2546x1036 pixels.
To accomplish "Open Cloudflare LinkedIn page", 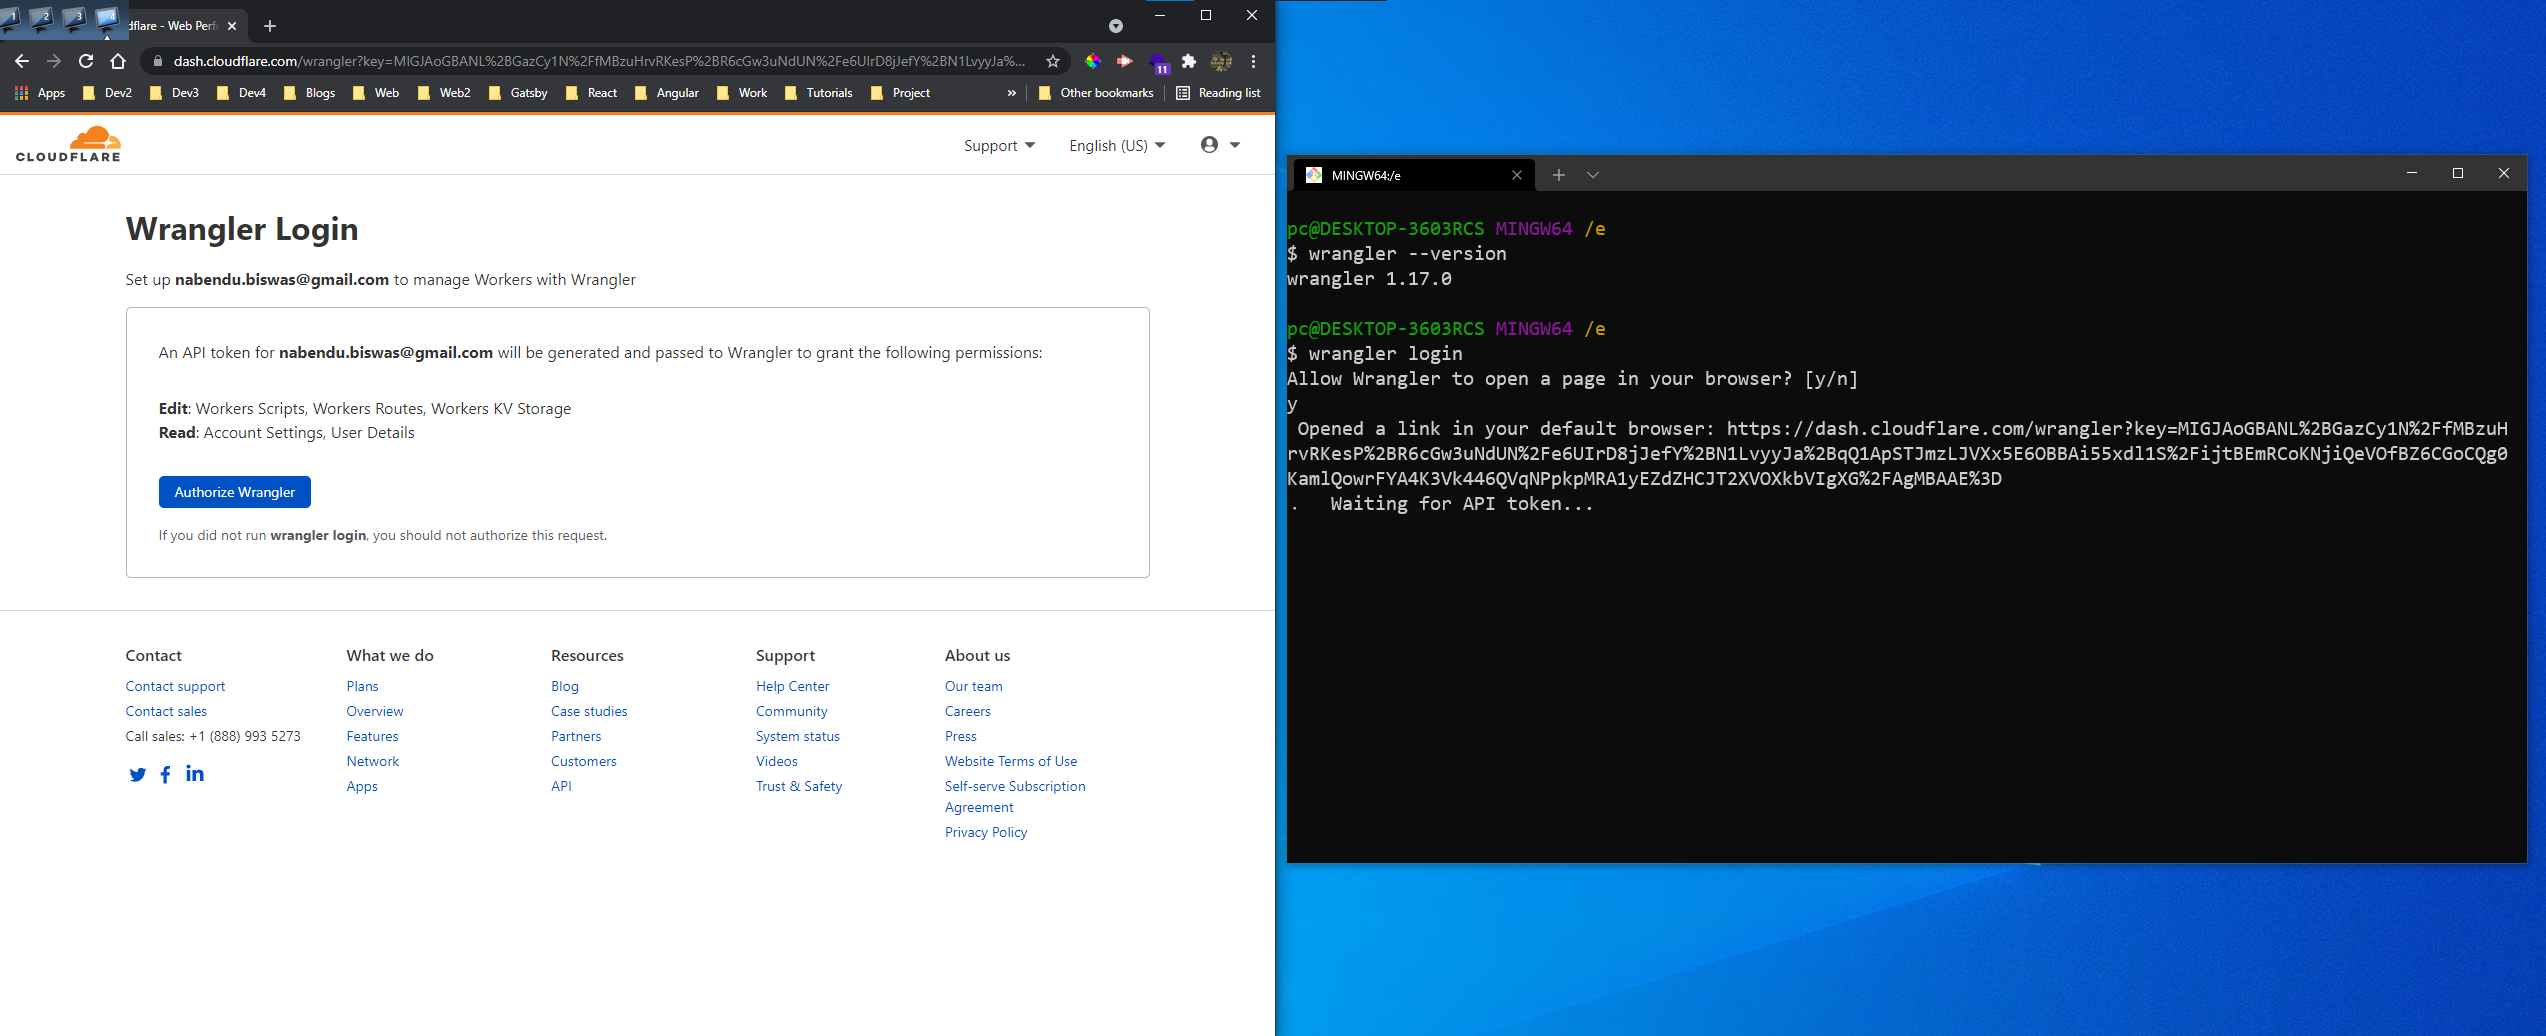I will [195, 773].
